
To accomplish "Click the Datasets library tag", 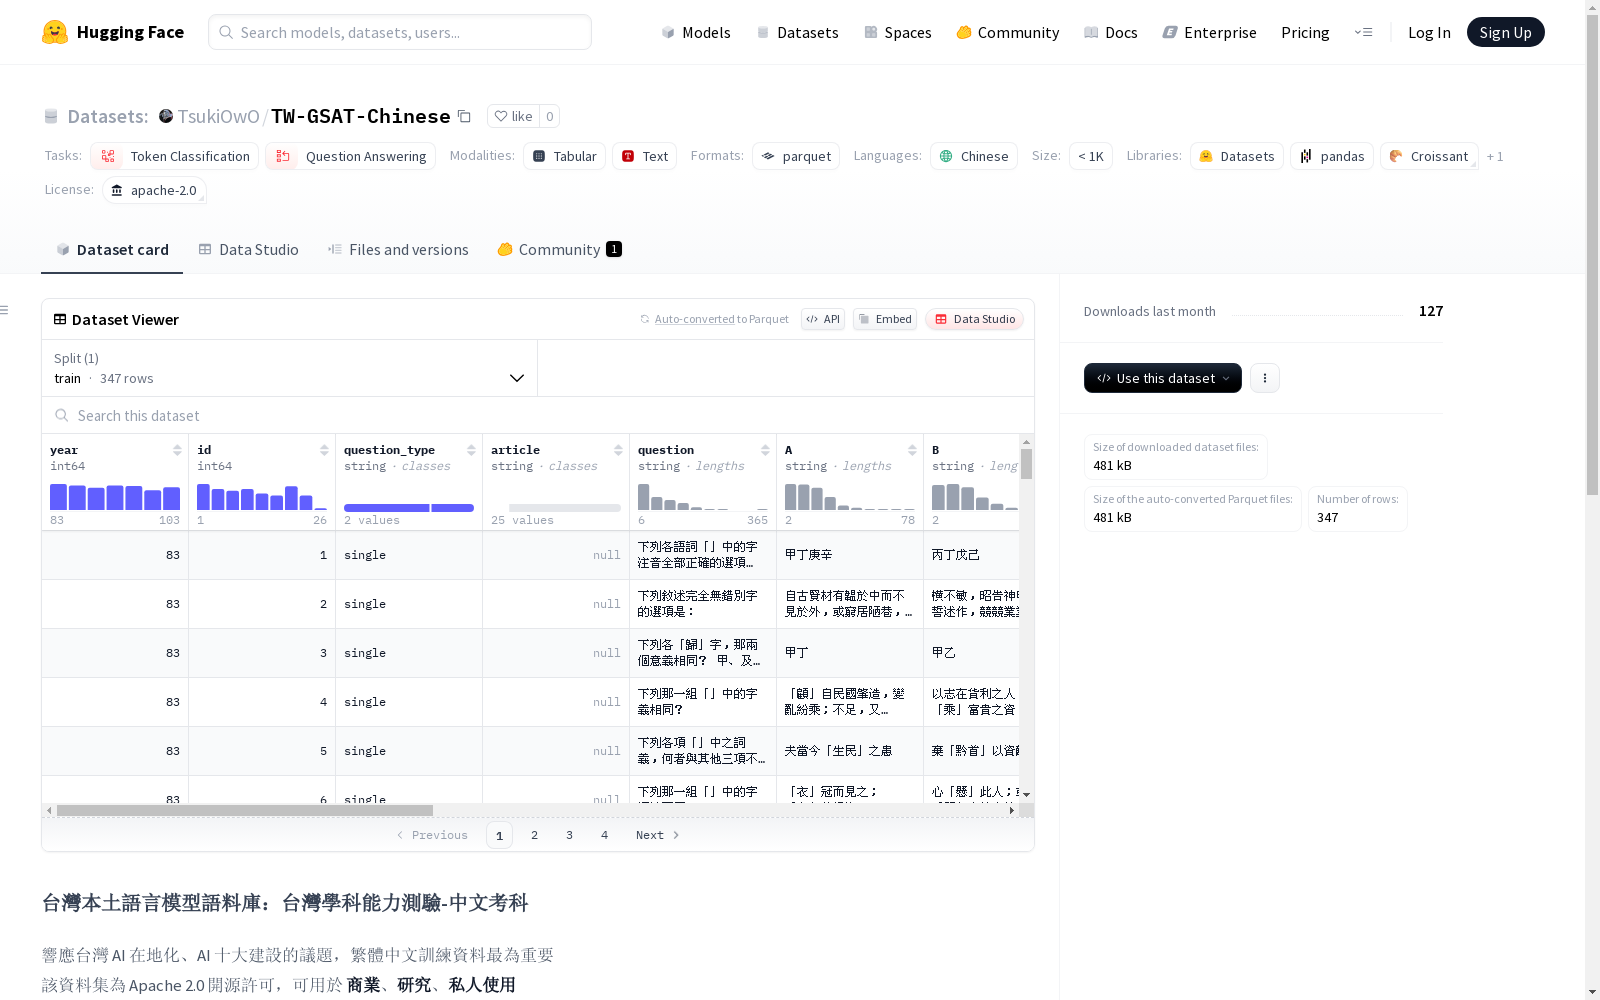I will coord(1237,156).
